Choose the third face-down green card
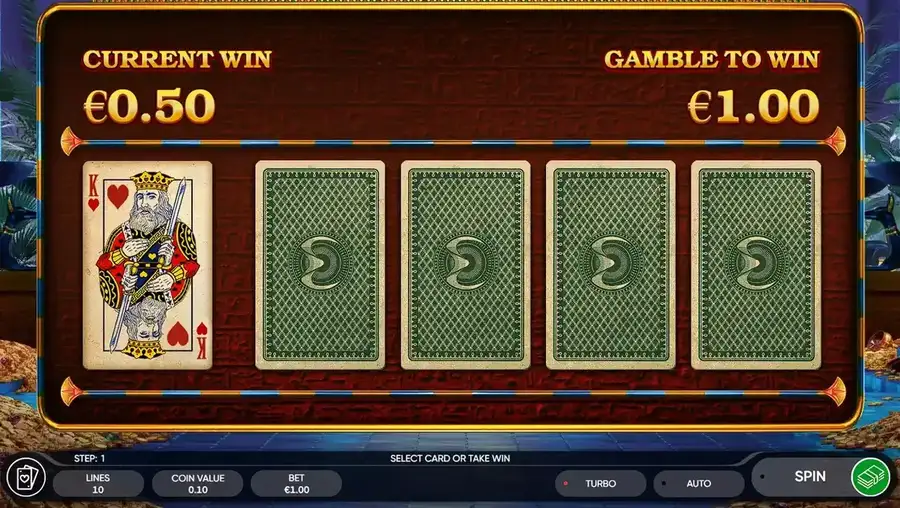900x508 pixels. (611, 265)
